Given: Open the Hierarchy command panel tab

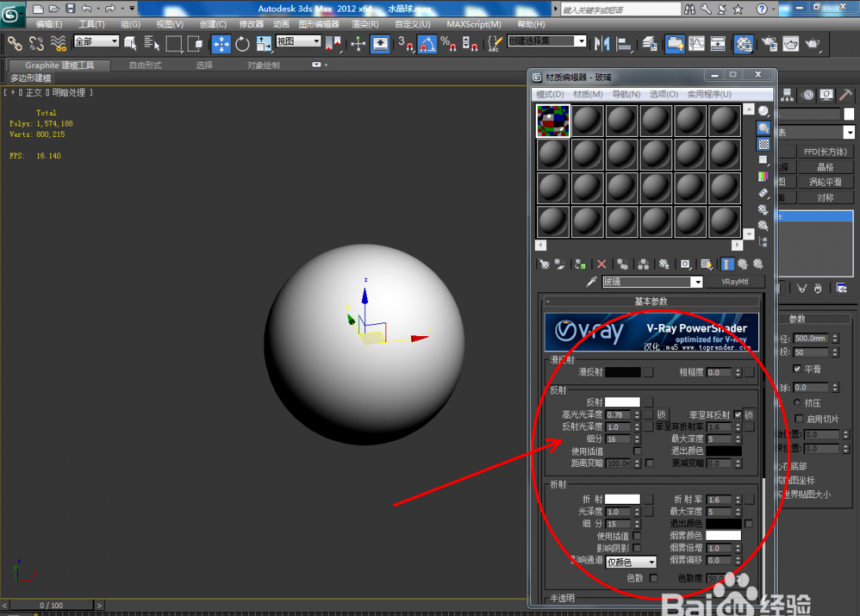Looking at the screenshot, I should [x=788, y=95].
